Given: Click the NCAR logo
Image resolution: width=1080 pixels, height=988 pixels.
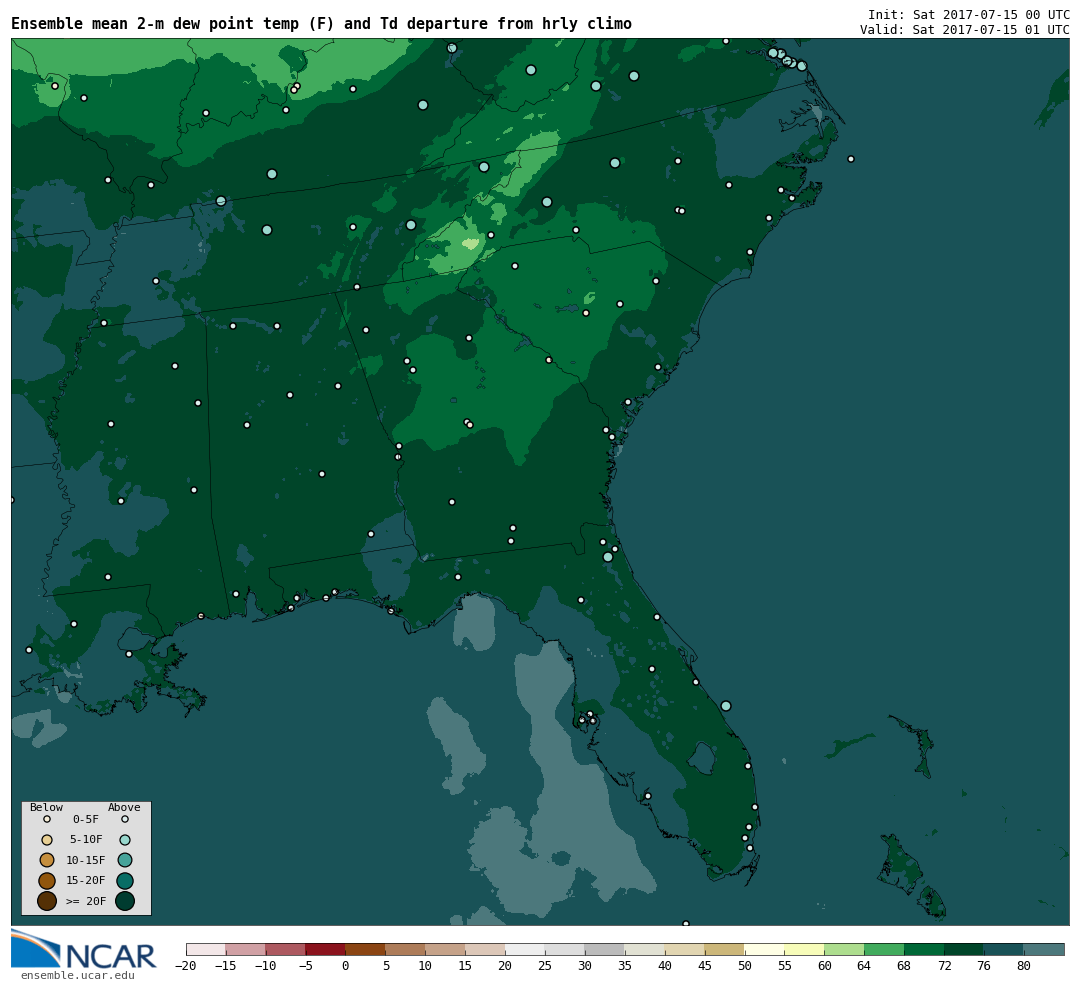Looking at the screenshot, I should point(84,949).
